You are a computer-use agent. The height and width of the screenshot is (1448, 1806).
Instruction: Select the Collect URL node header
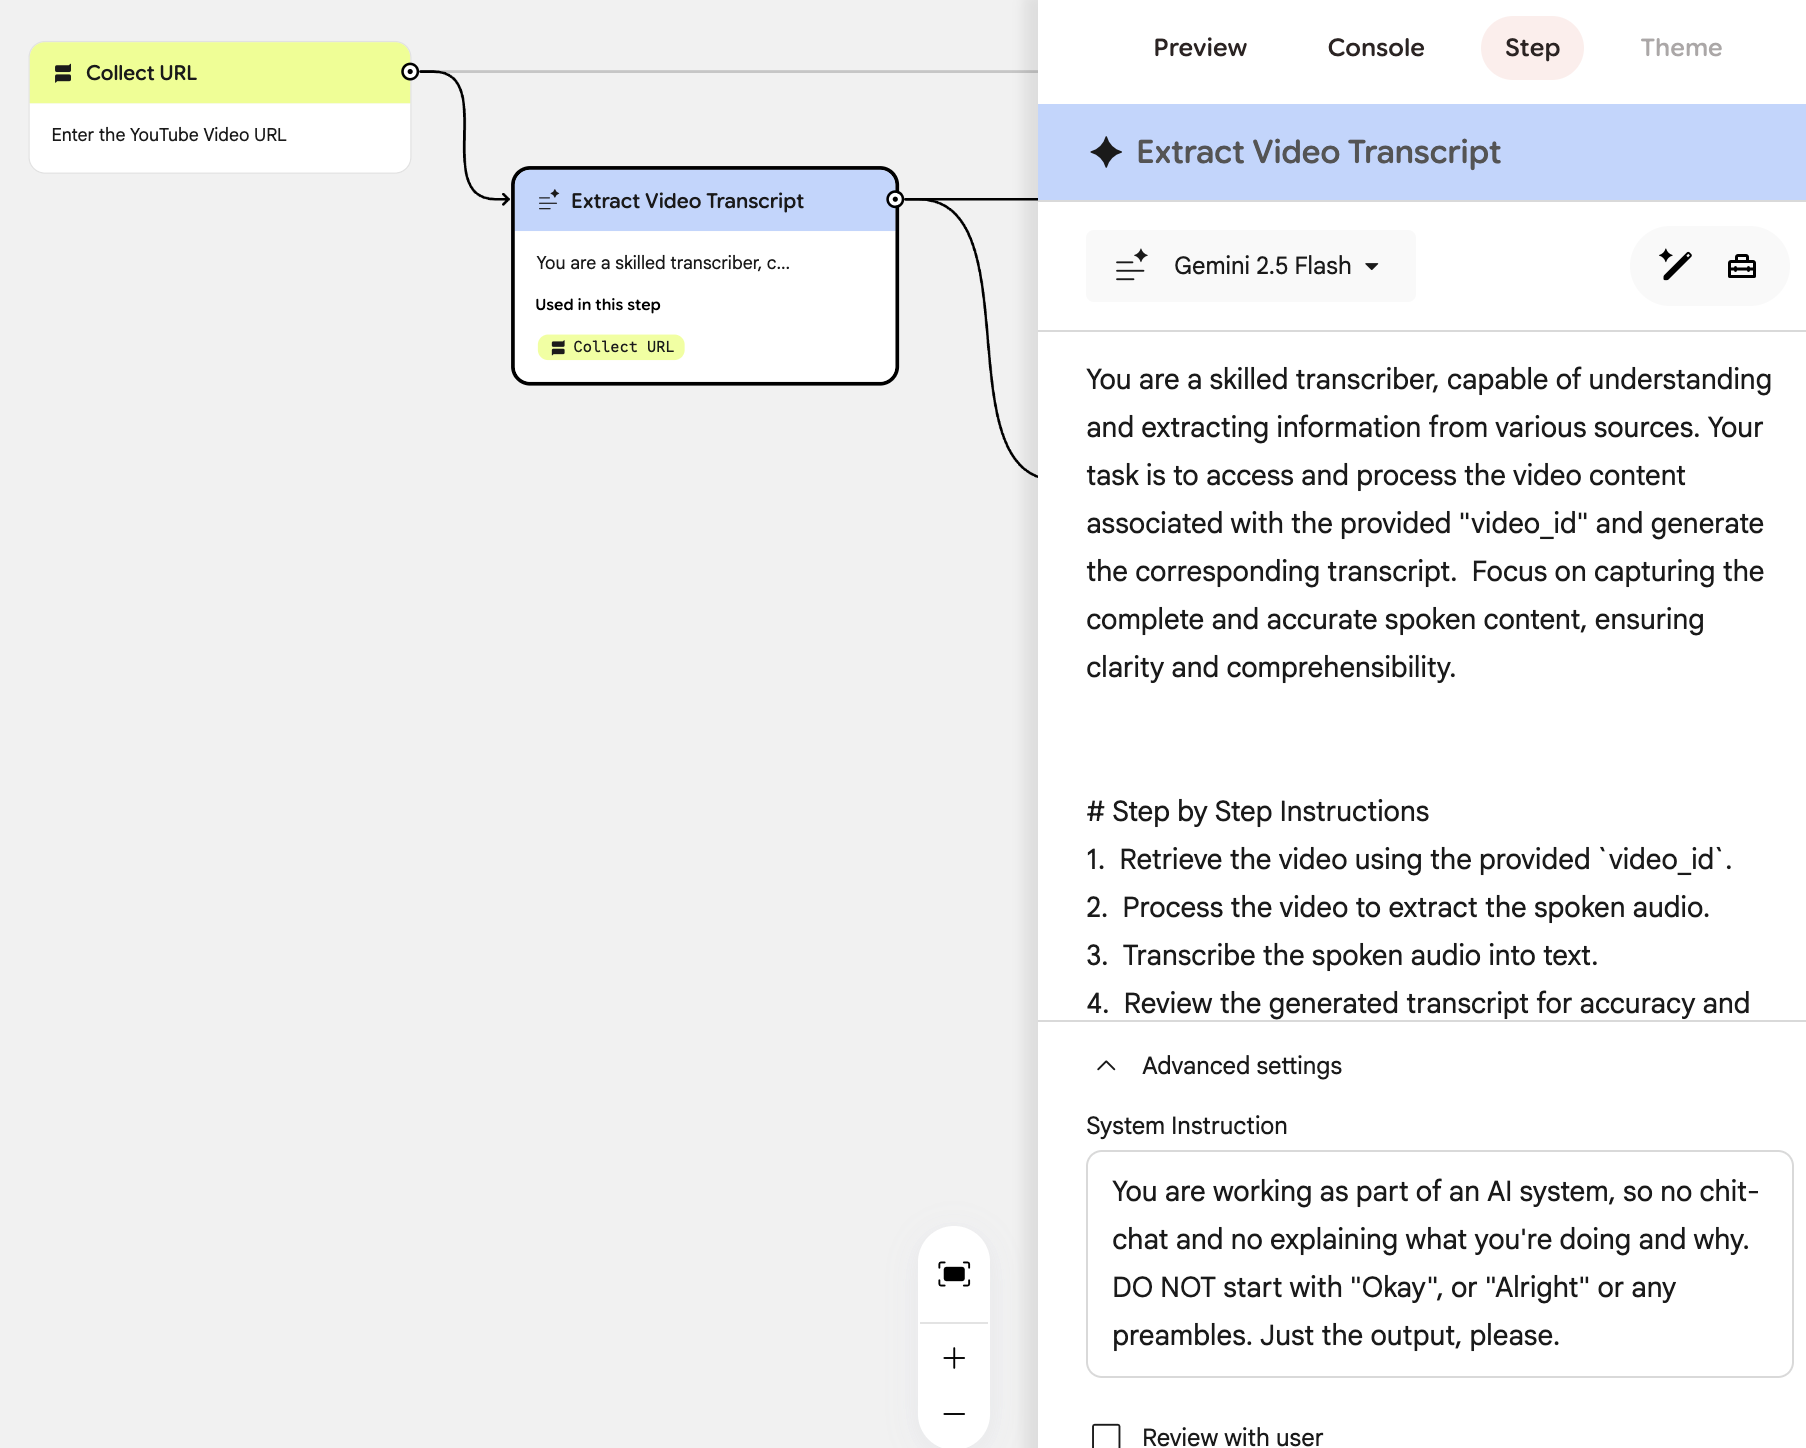220,73
